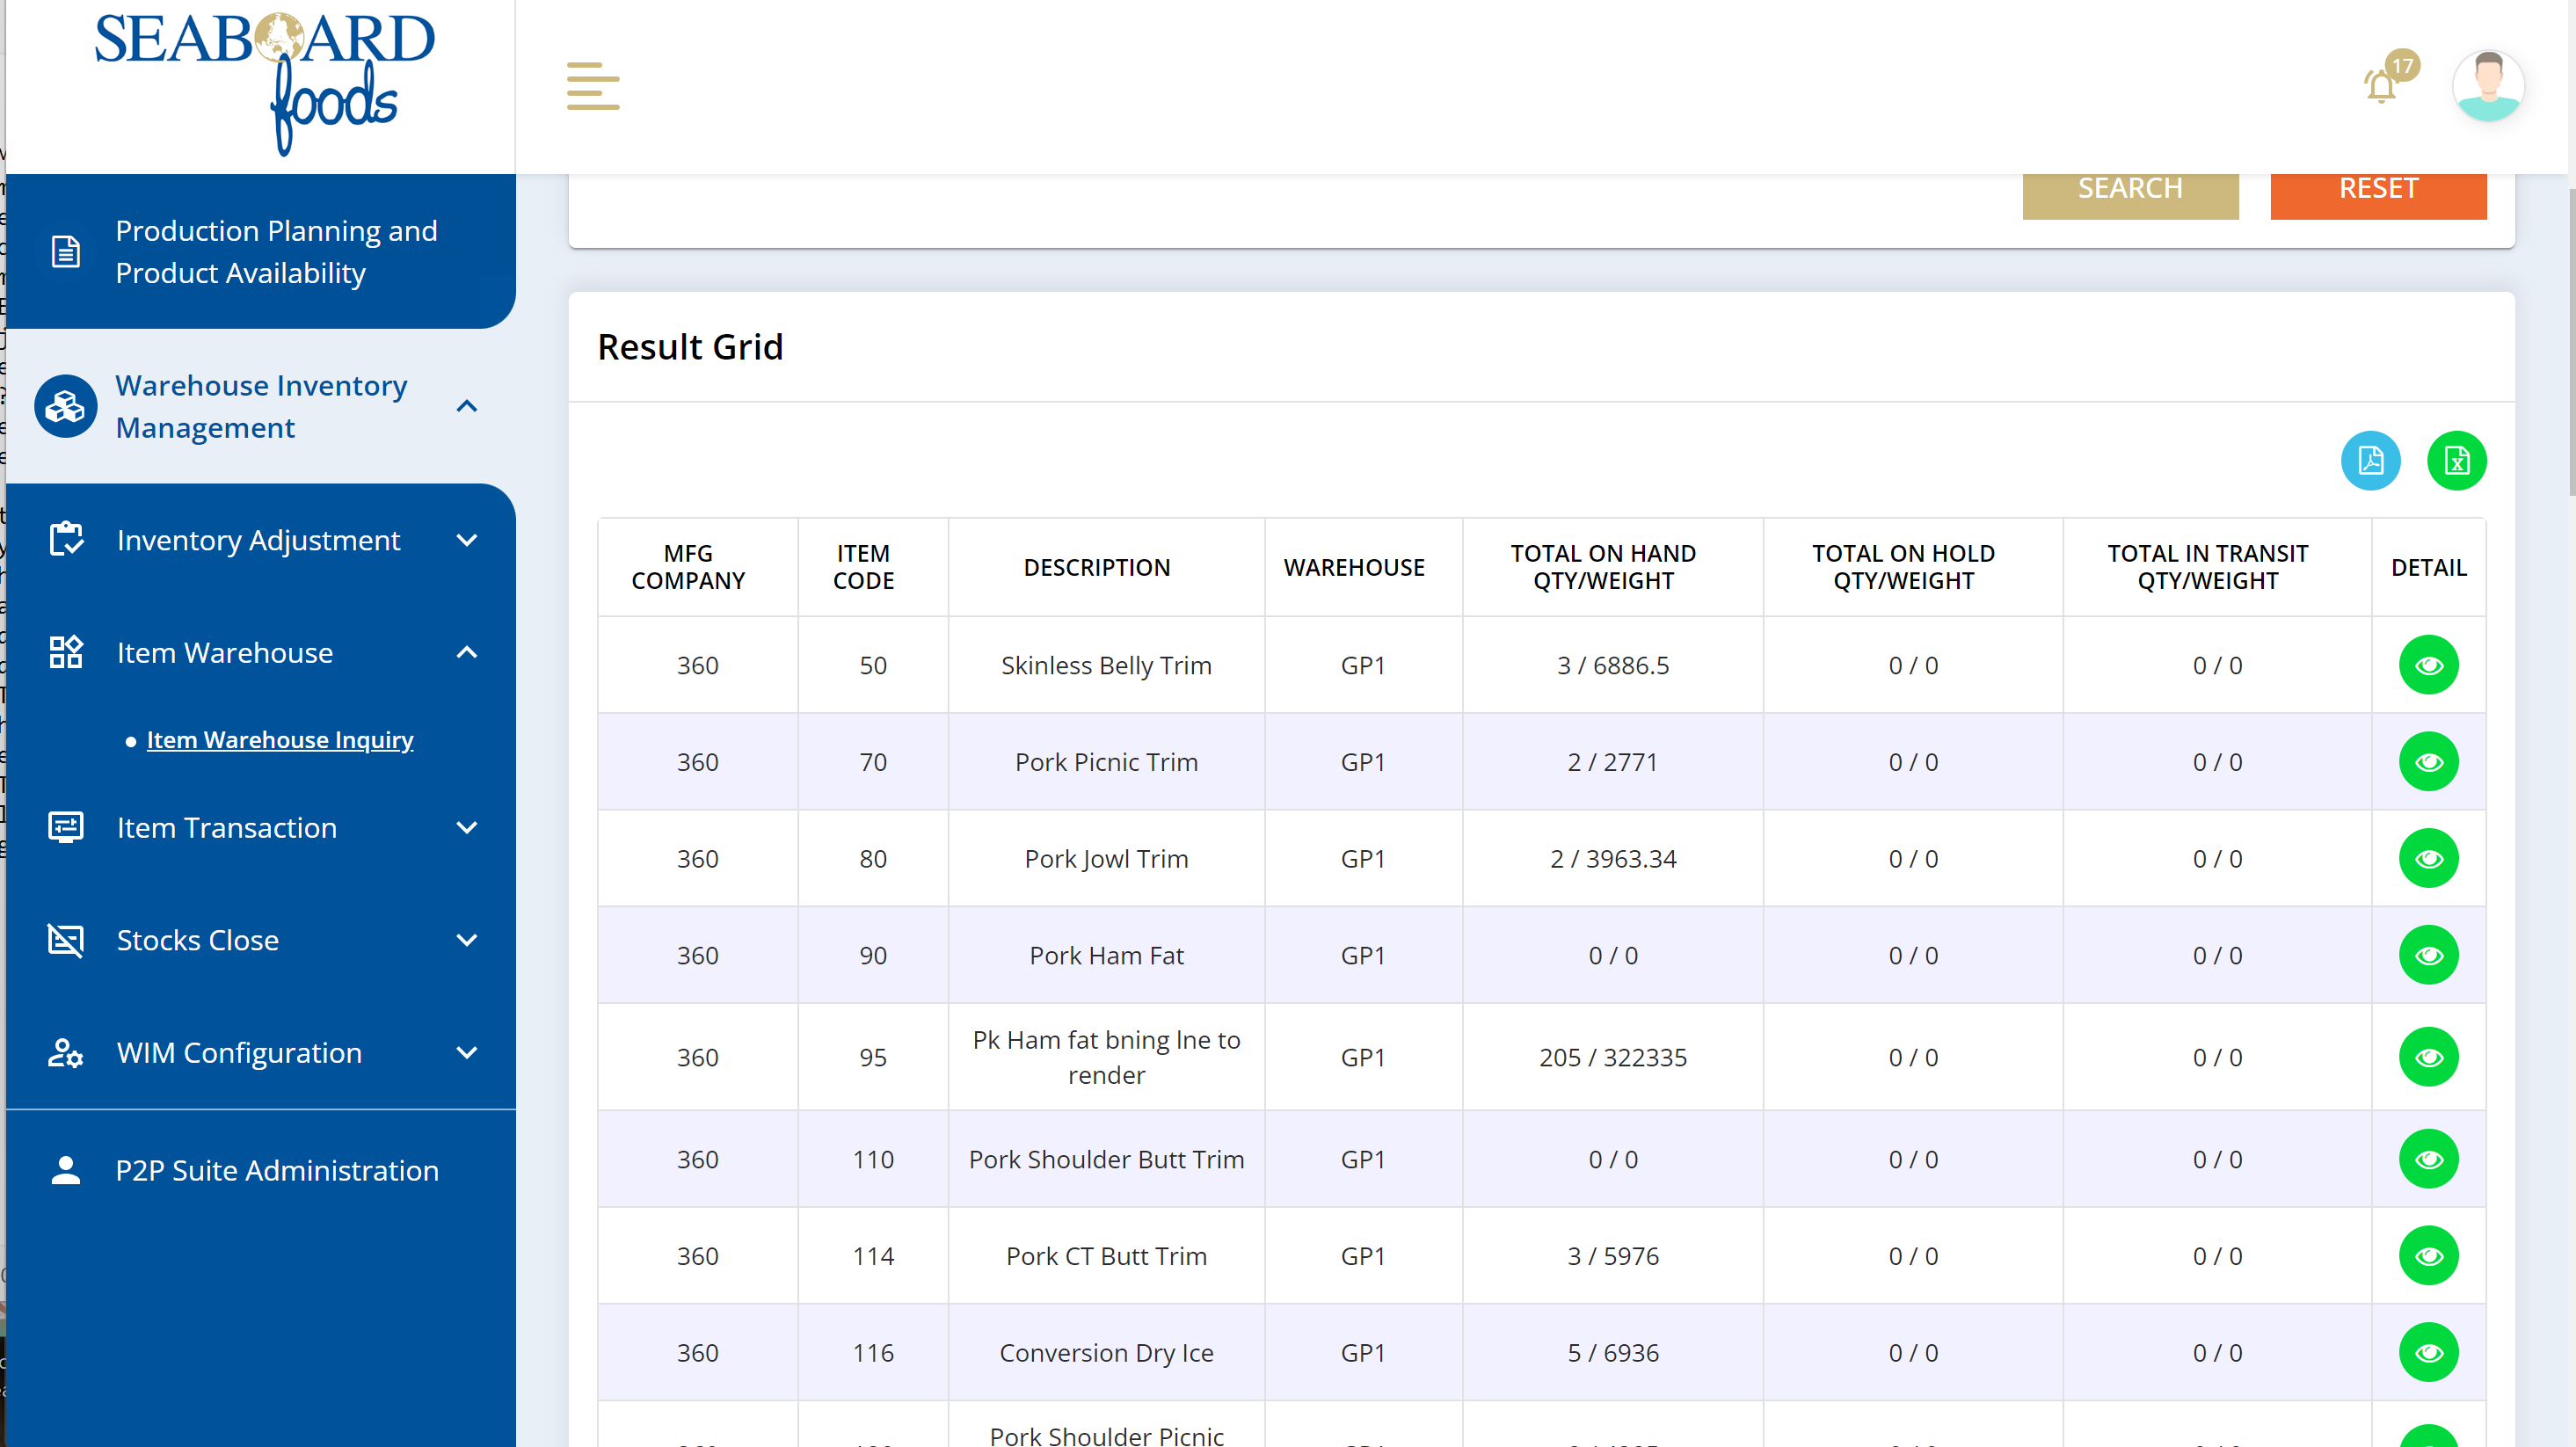Click the Seaboard Foods logo
Screen dimensions: 2576x1447
[x=265, y=84]
